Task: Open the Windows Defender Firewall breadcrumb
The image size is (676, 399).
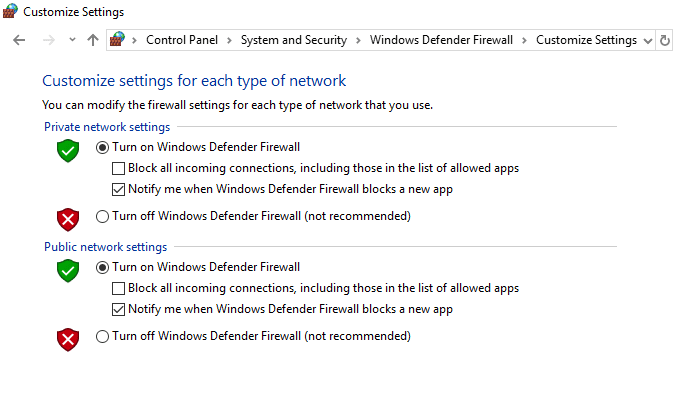Action: coord(441,40)
